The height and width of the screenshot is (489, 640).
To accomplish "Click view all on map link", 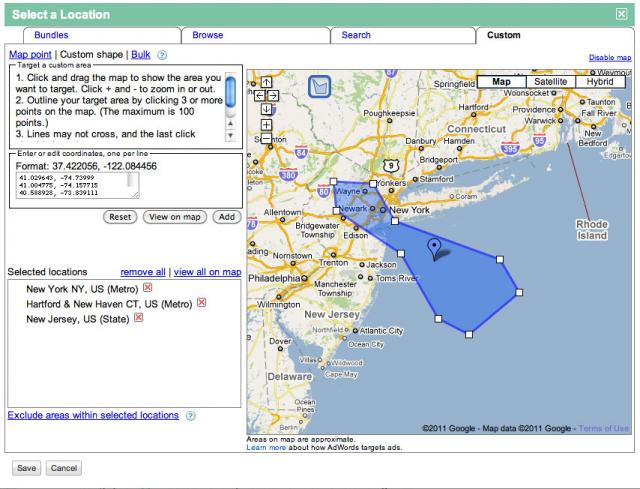I will pyautogui.click(x=207, y=272).
